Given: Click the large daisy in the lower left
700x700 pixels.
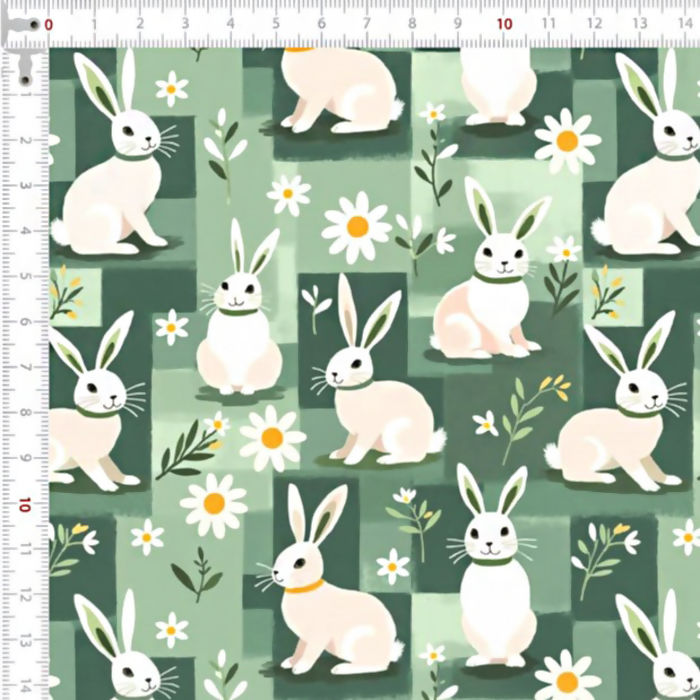Looking at the screenshot, I should coord(214,503).
